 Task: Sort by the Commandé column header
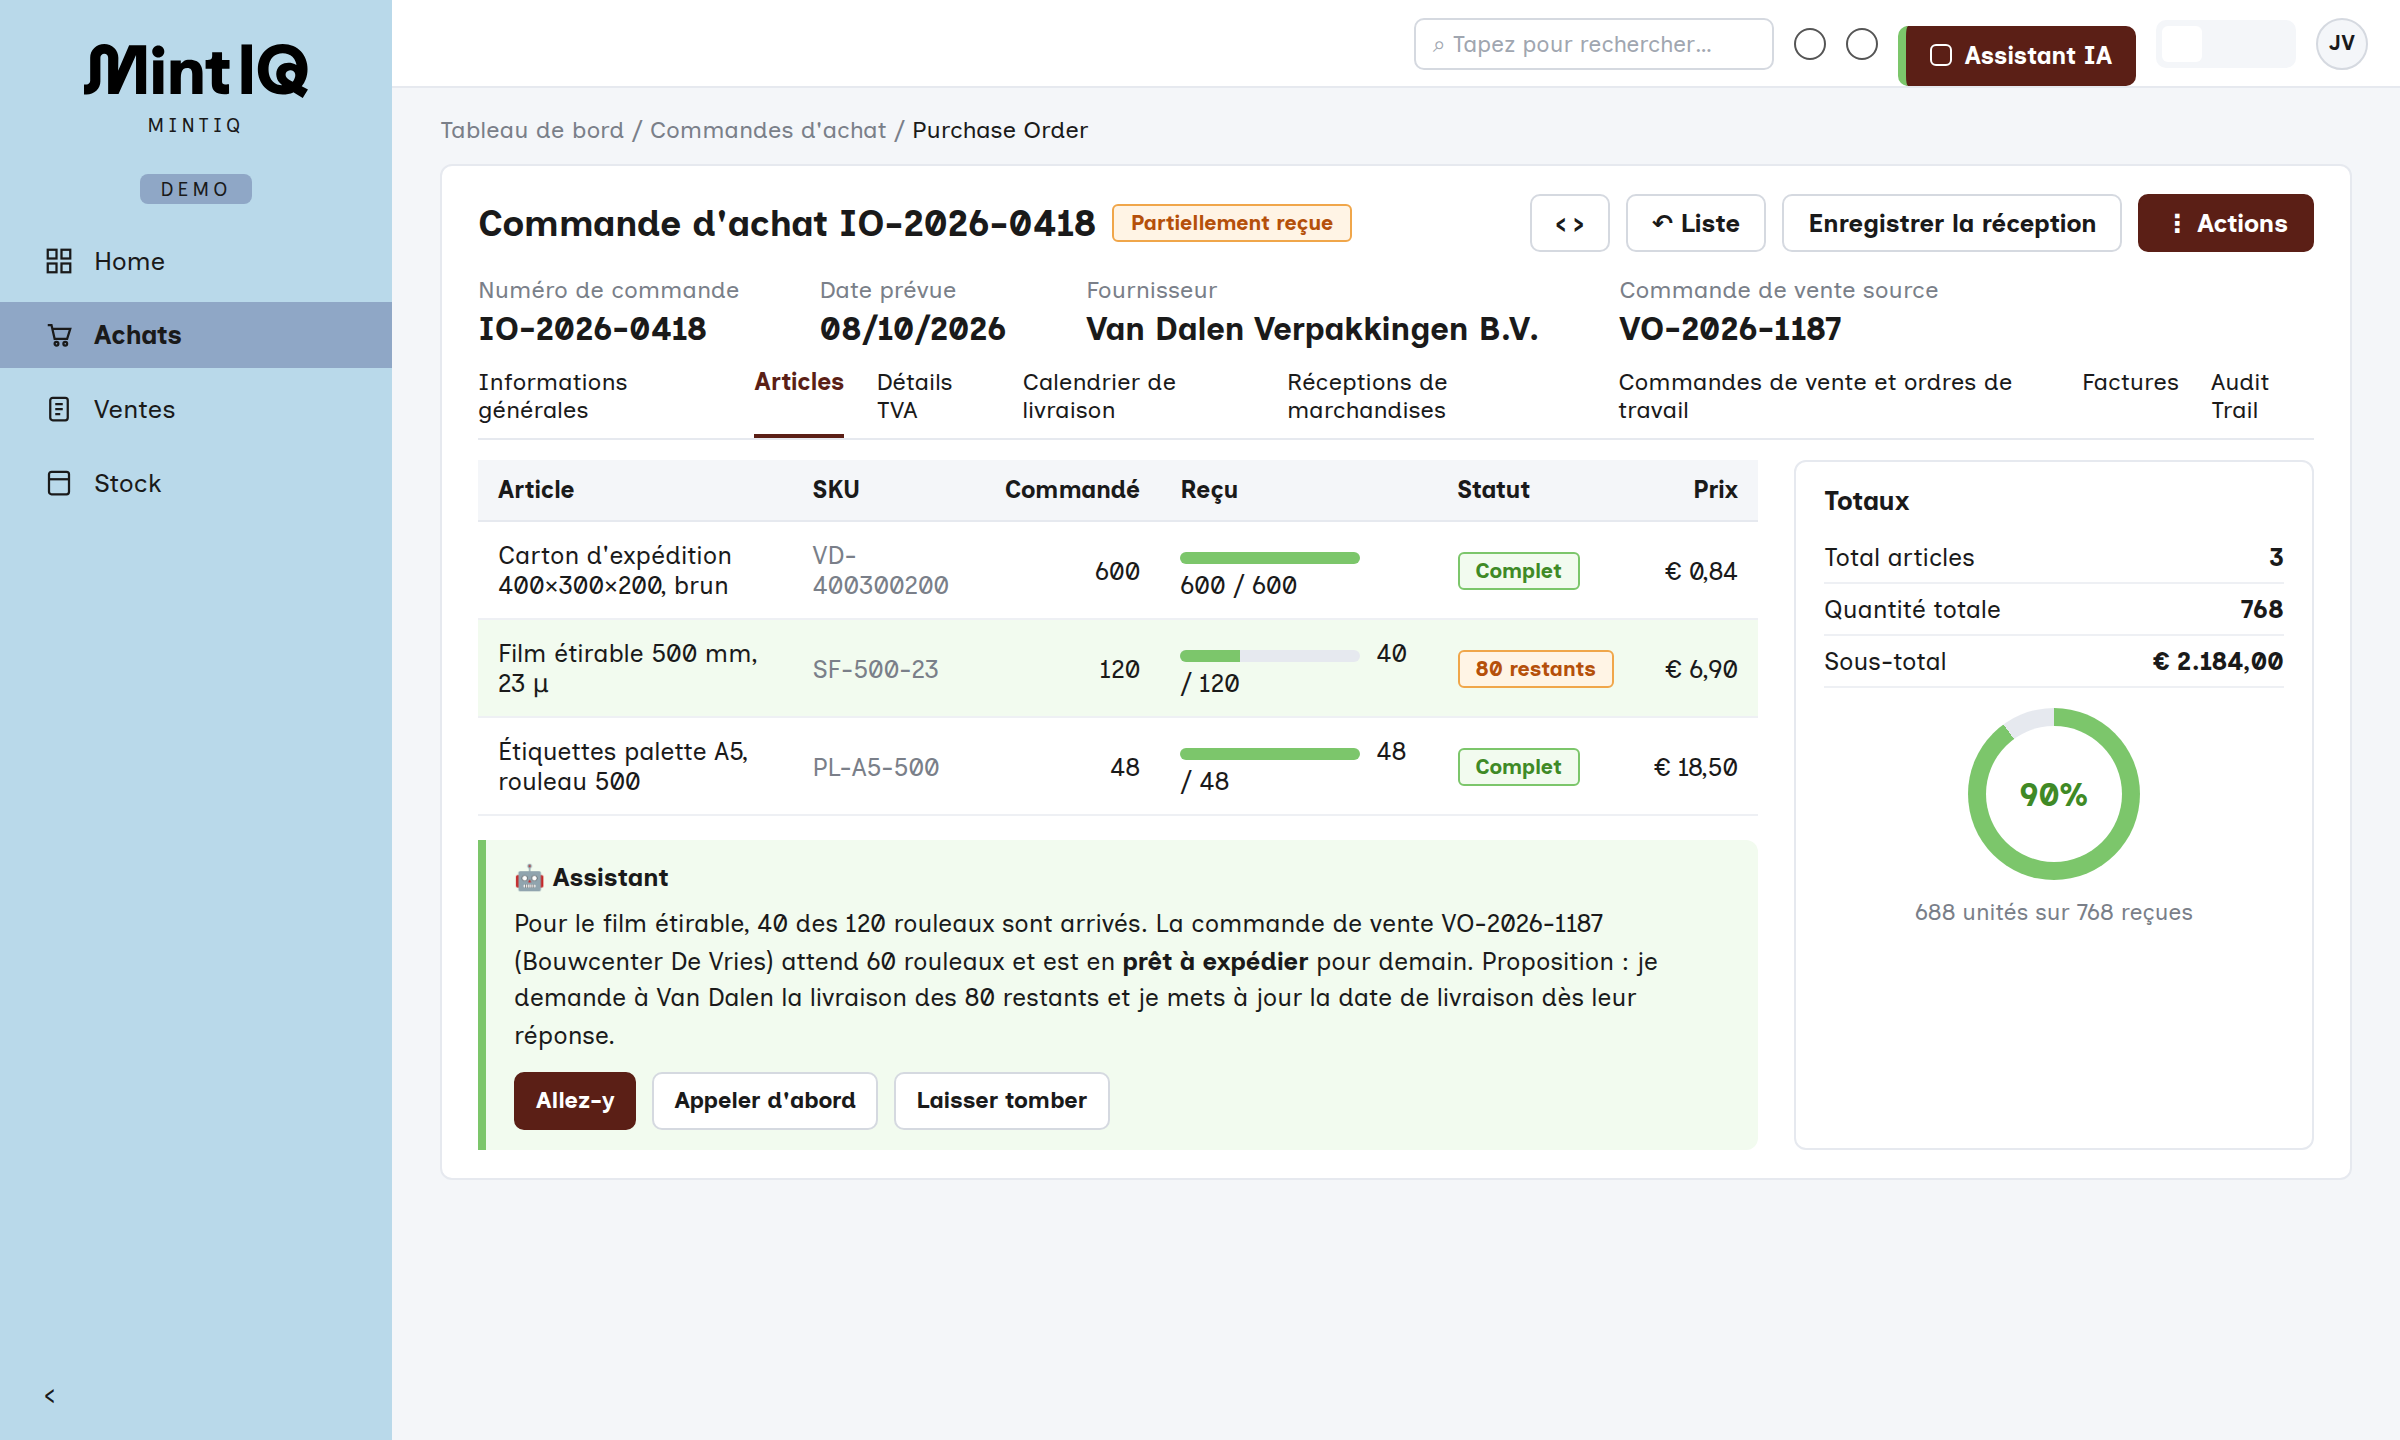1072,490
